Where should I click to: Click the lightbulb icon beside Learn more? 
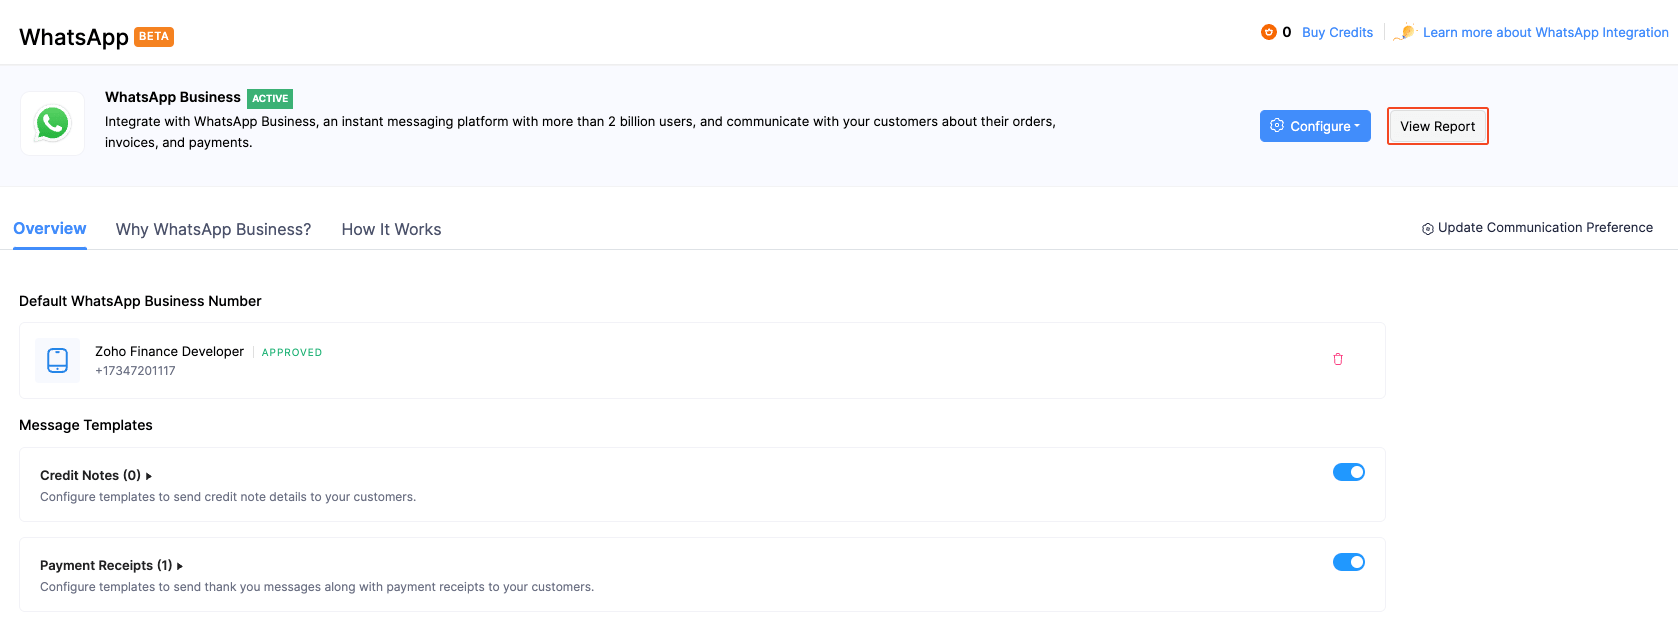point(1406,32)
